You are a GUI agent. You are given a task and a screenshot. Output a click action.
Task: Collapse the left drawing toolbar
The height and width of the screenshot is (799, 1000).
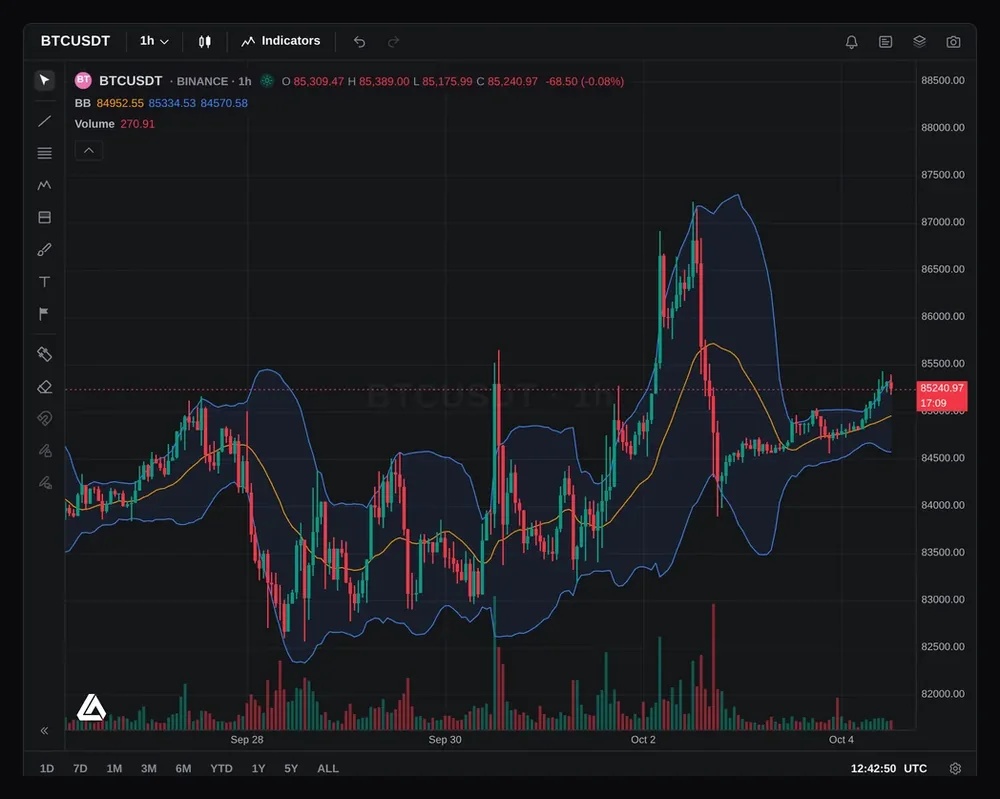point(44,730)
